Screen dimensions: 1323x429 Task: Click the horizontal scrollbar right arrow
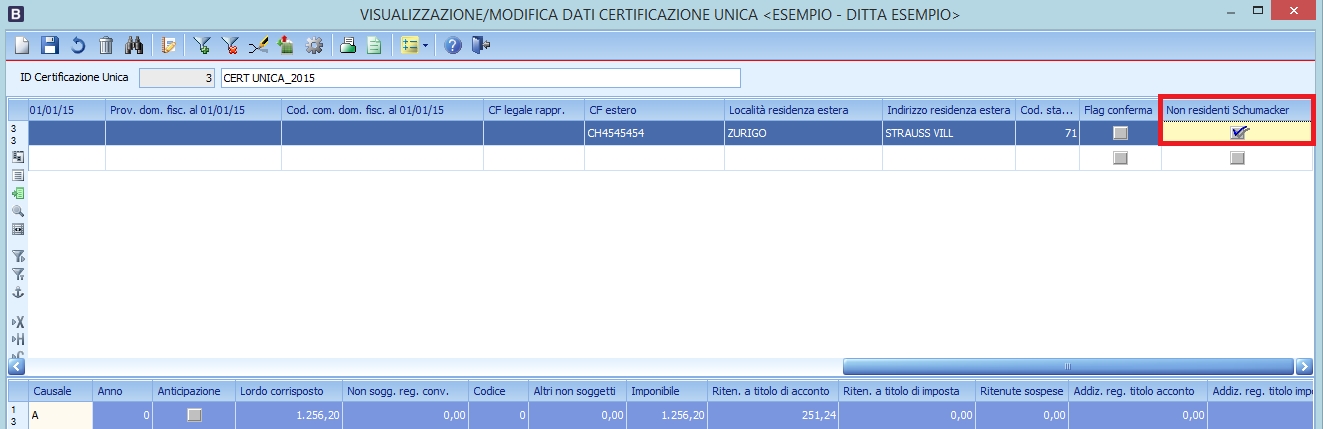coord(1304,366)
